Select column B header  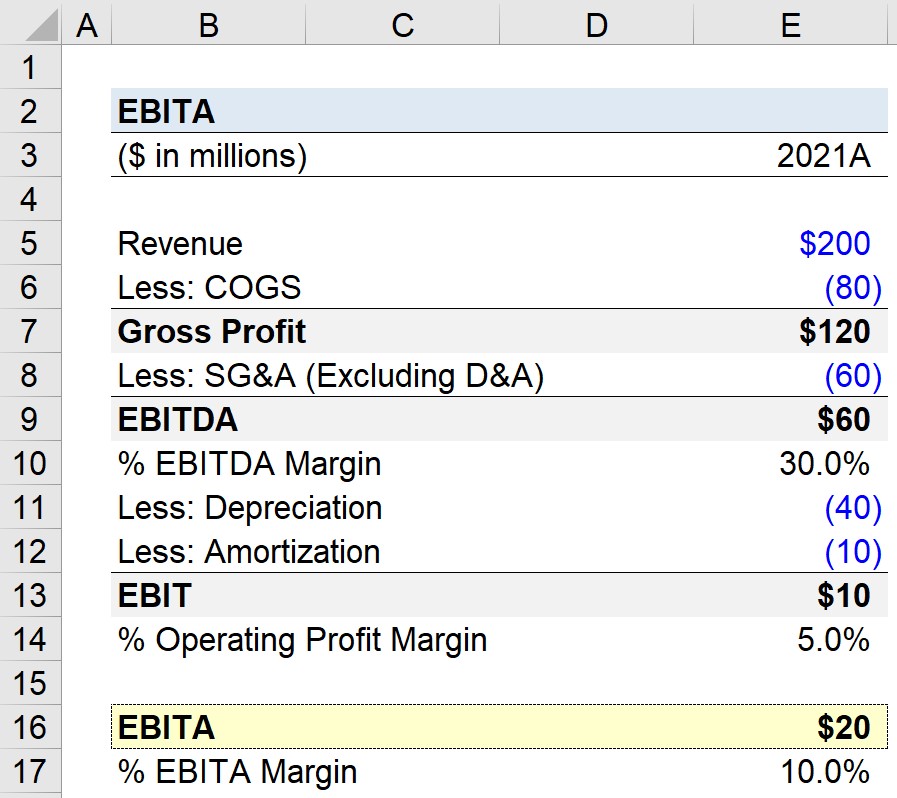(x=208, y=23)
